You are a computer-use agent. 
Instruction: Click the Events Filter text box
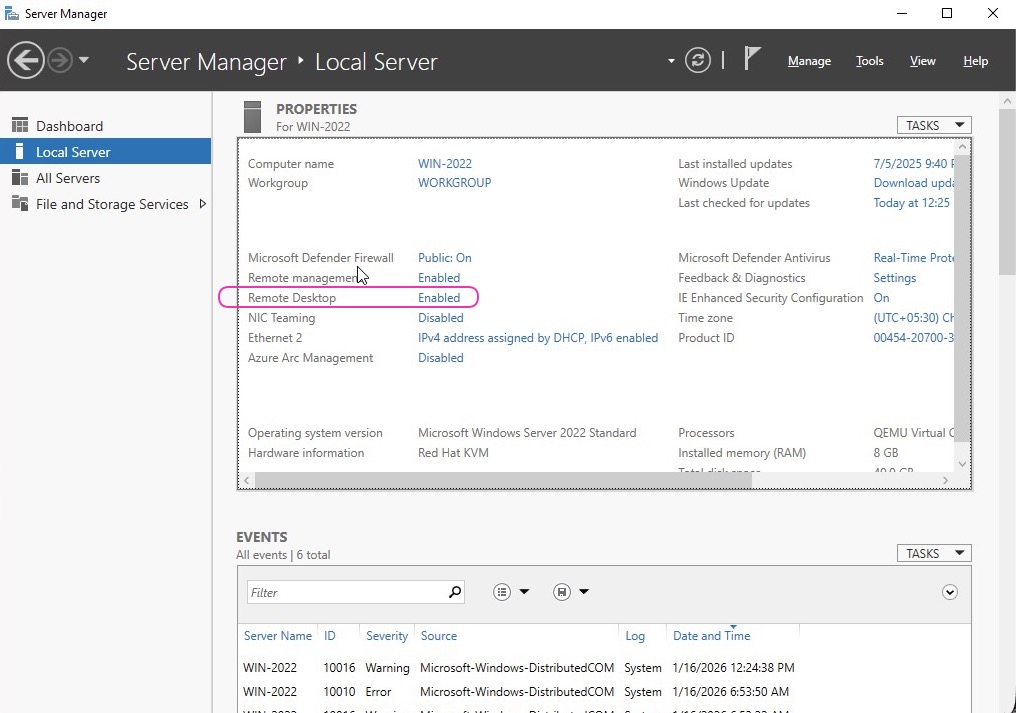(x=345, y=592)
